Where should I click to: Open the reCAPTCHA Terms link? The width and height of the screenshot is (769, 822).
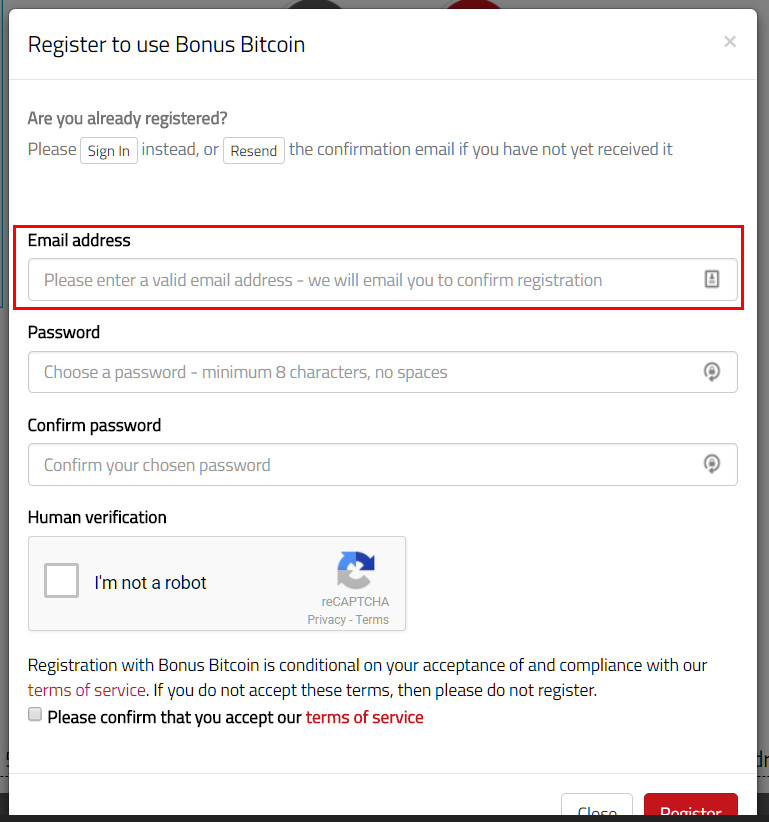(372, 620)
